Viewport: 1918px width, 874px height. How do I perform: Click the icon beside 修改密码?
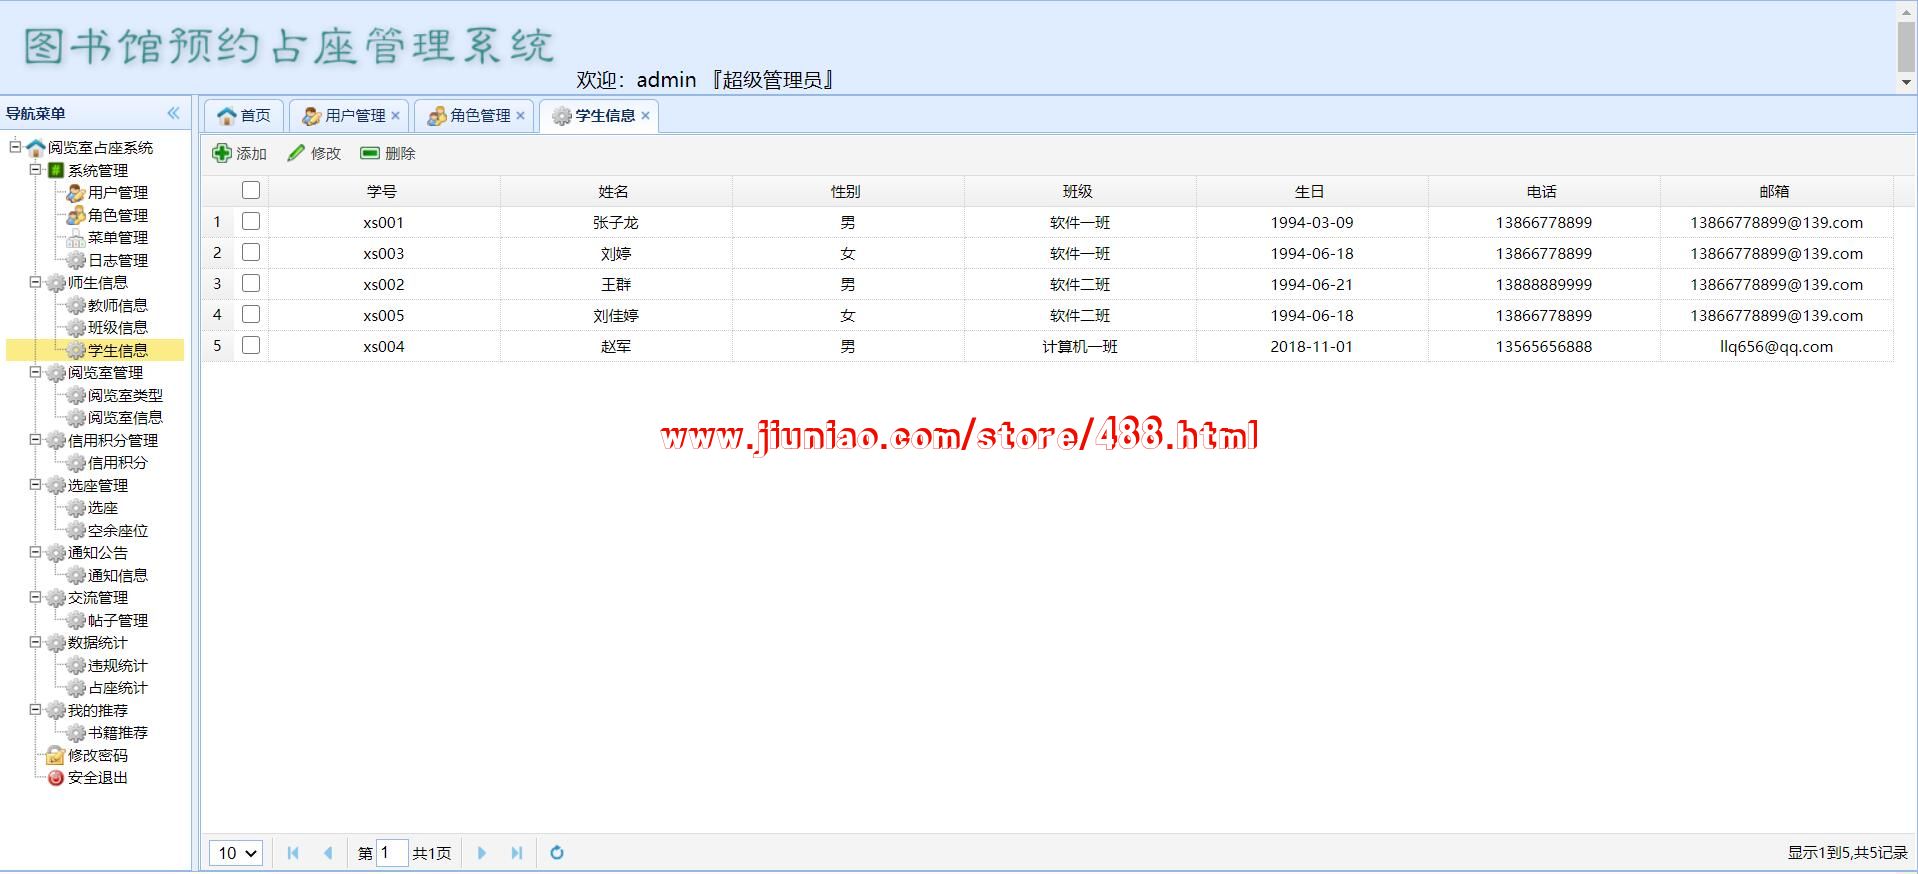tap(56, 755)
